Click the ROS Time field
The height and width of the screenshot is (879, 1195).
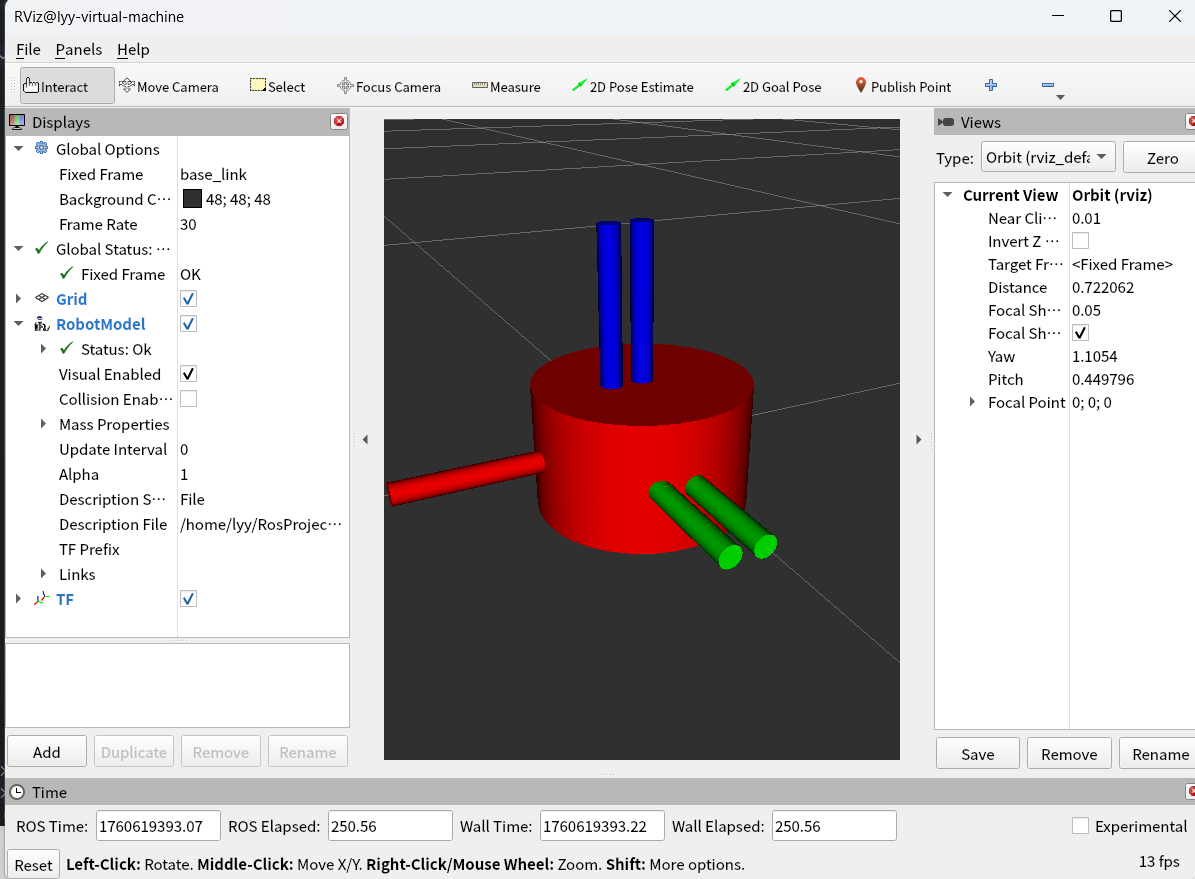point(159,826)
